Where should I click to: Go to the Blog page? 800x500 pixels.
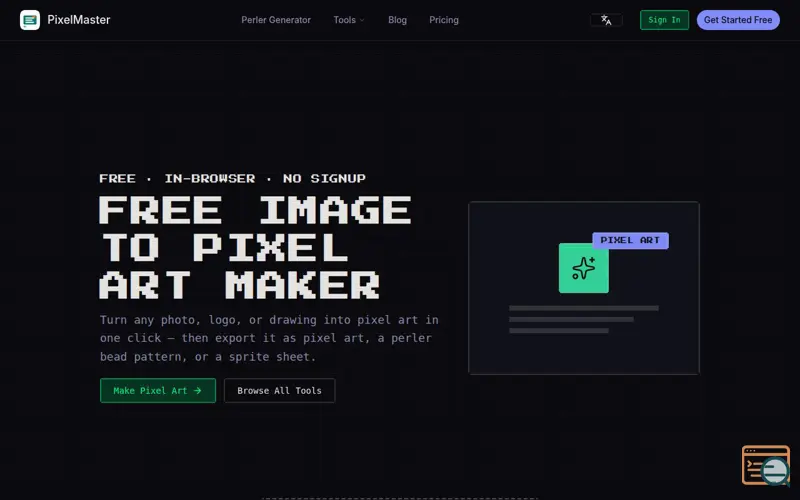pos(397,20)
